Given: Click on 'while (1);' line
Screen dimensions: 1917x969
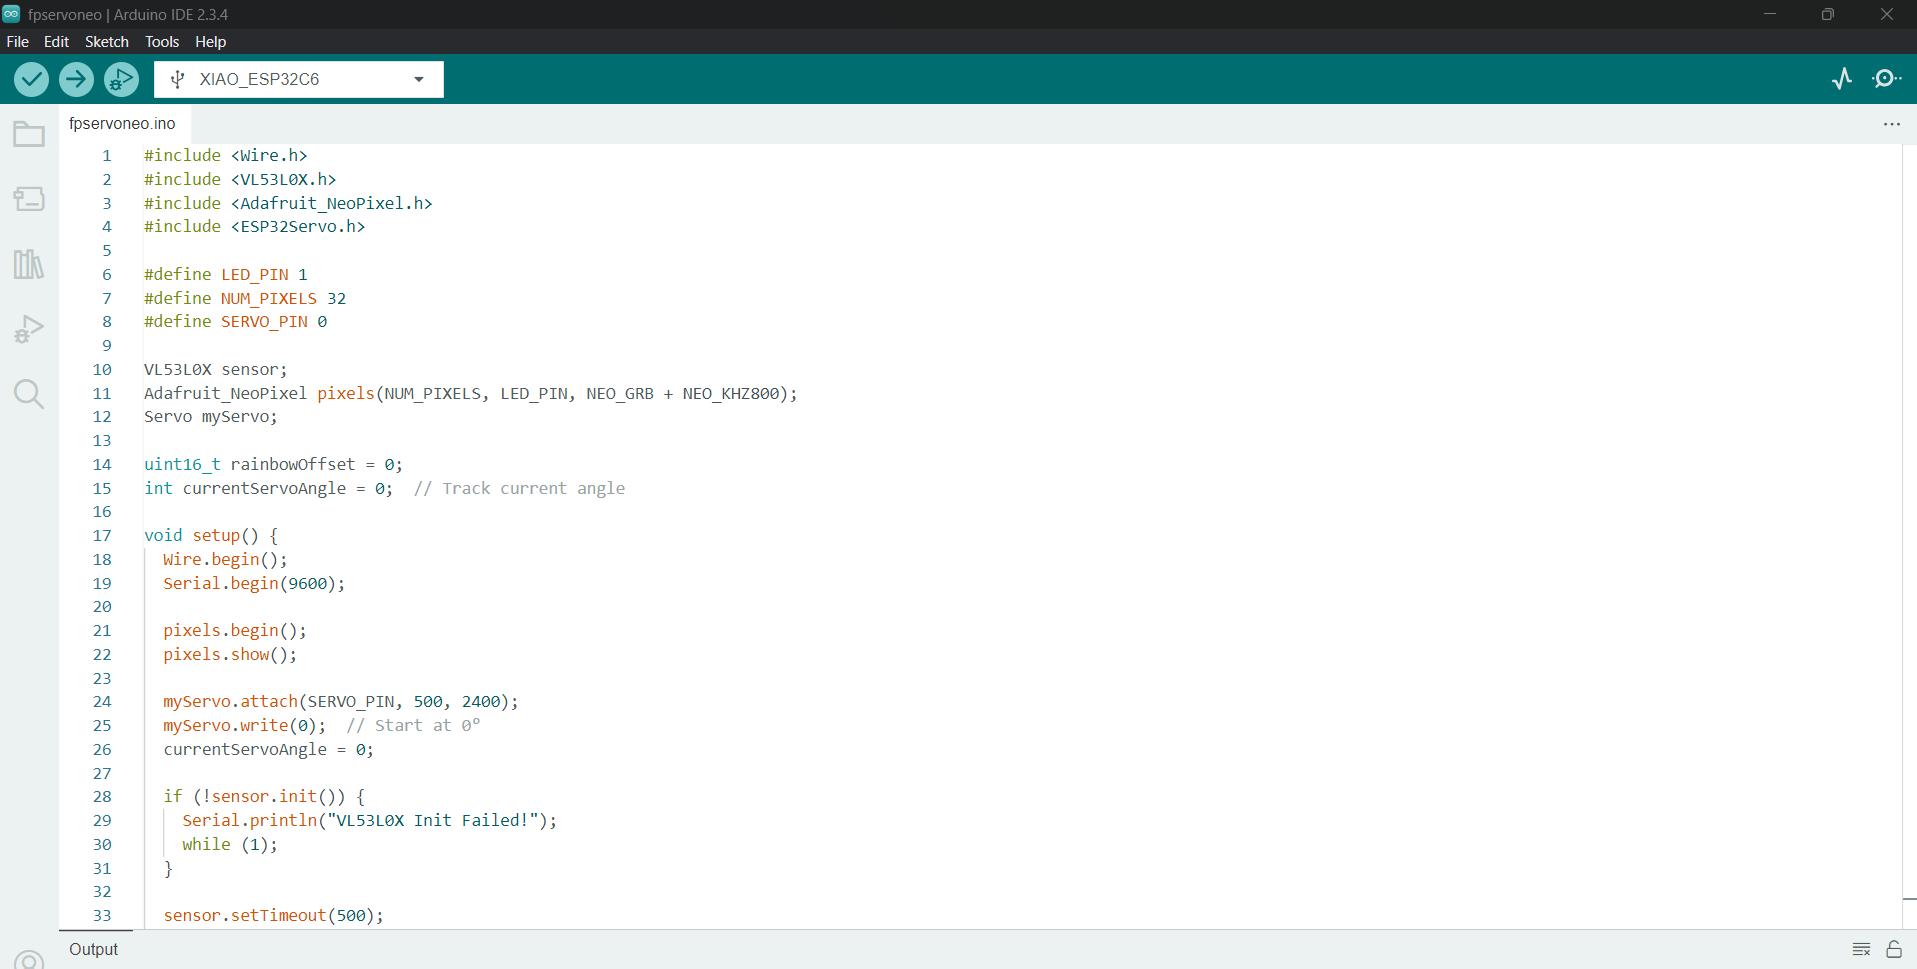Looking at the screenshot, I should 230,845.
